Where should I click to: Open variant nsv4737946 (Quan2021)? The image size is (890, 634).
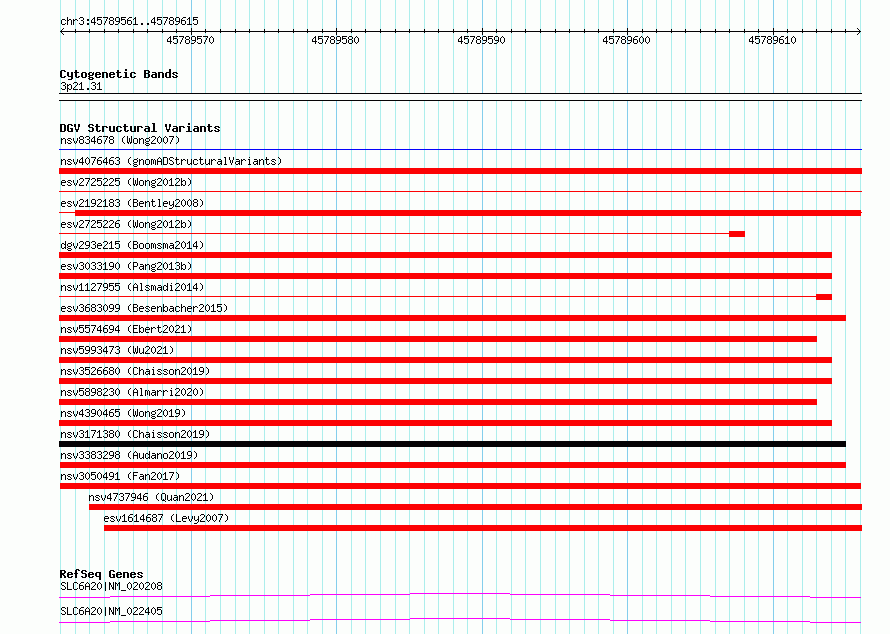pos(152,498)
